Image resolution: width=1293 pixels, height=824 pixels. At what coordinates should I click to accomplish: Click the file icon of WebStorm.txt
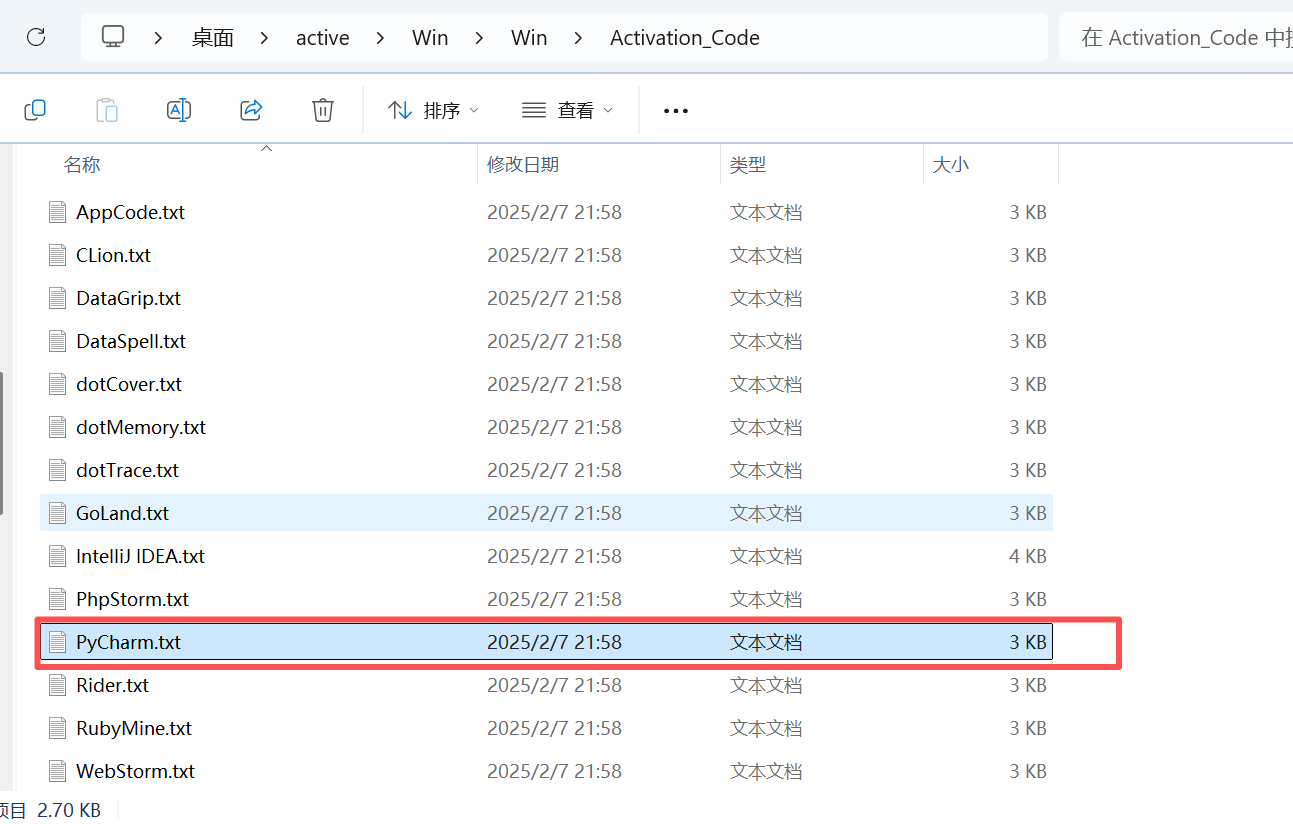(x=58, y=771)
